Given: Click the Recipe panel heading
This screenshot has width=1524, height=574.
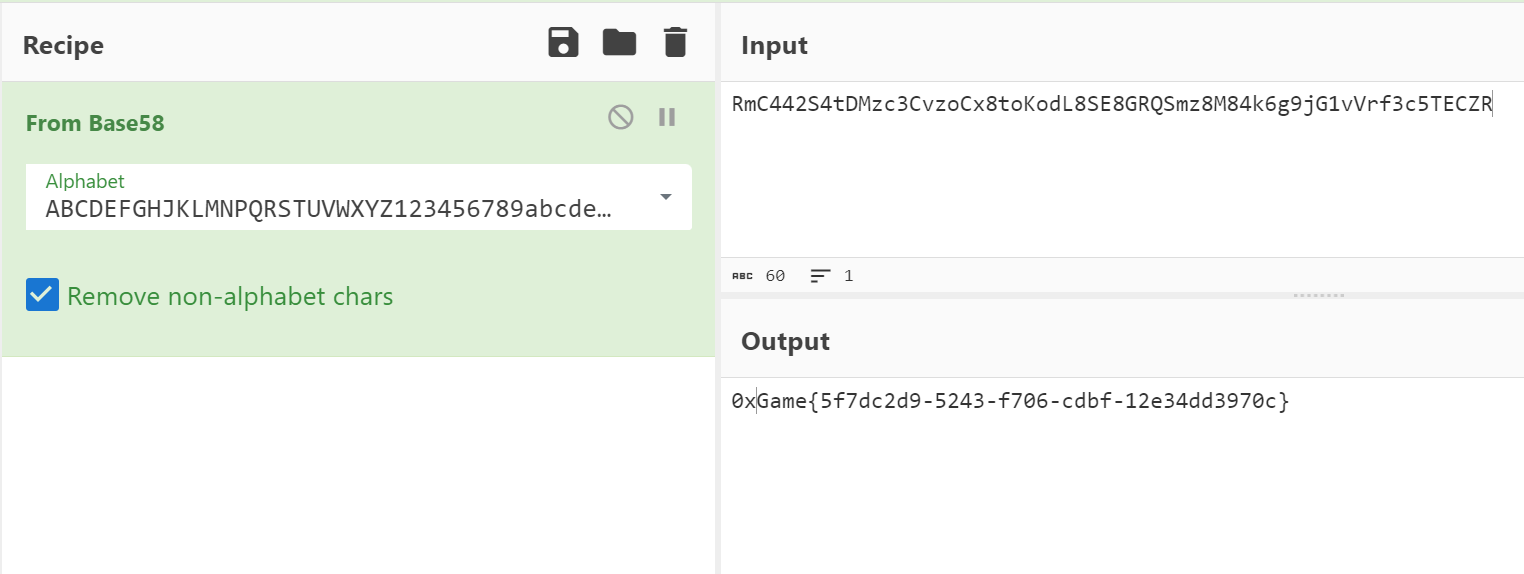Looking at the screenshot, I should [x=63, y=45].
